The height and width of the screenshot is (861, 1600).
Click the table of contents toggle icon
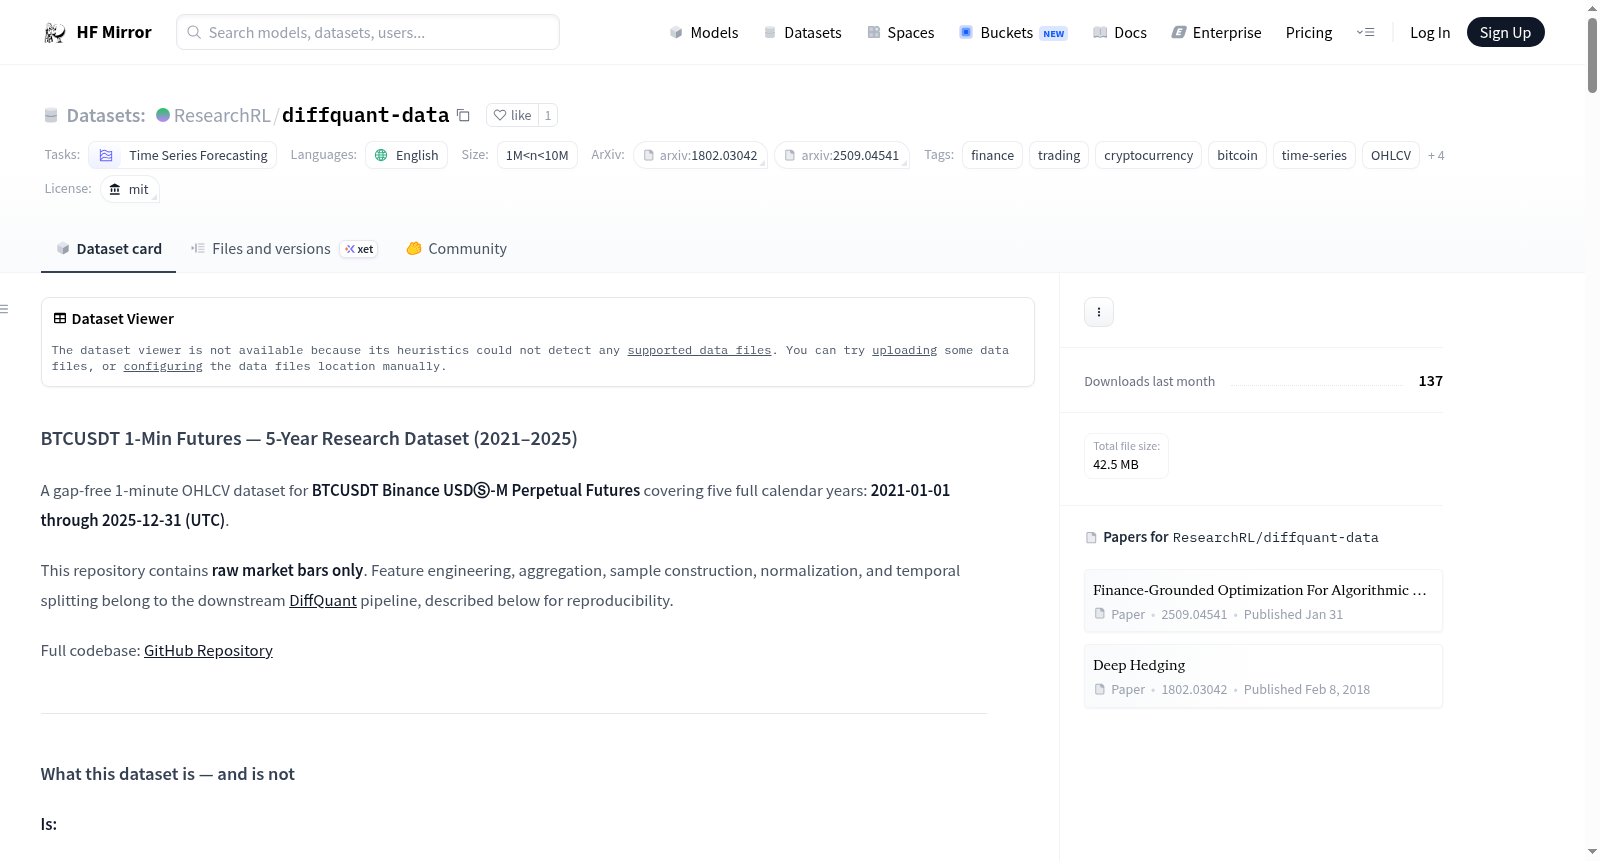pyautogui.click(x=4, y=309)
